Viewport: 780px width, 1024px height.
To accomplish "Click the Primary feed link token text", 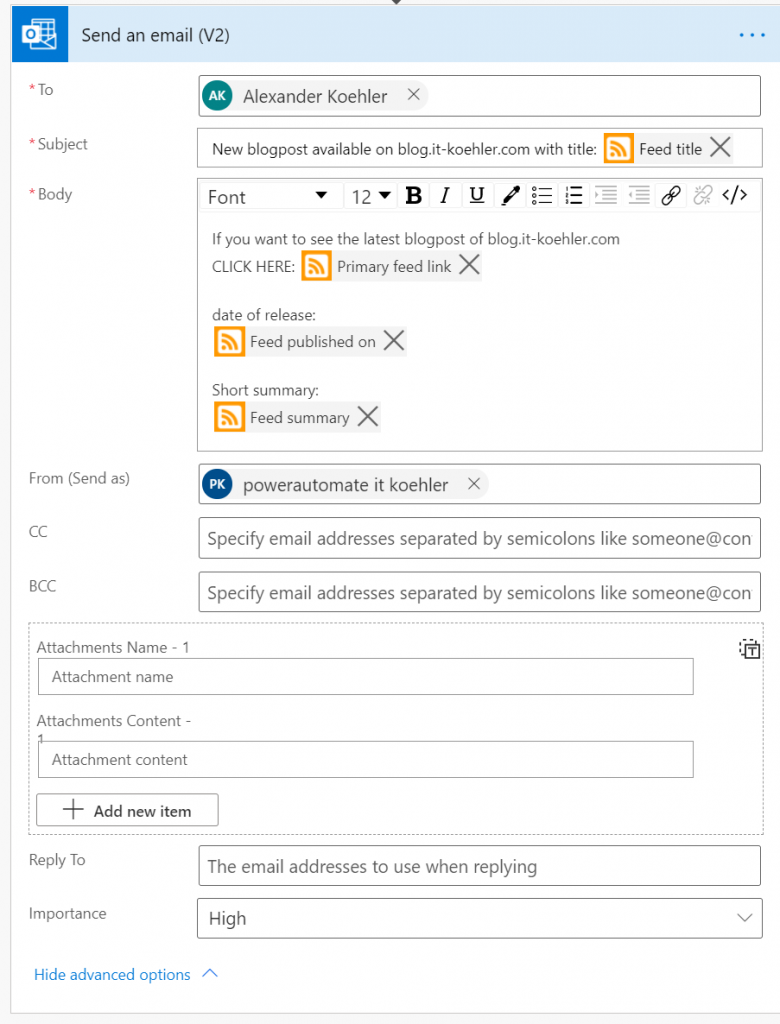I will click(394, 266).
